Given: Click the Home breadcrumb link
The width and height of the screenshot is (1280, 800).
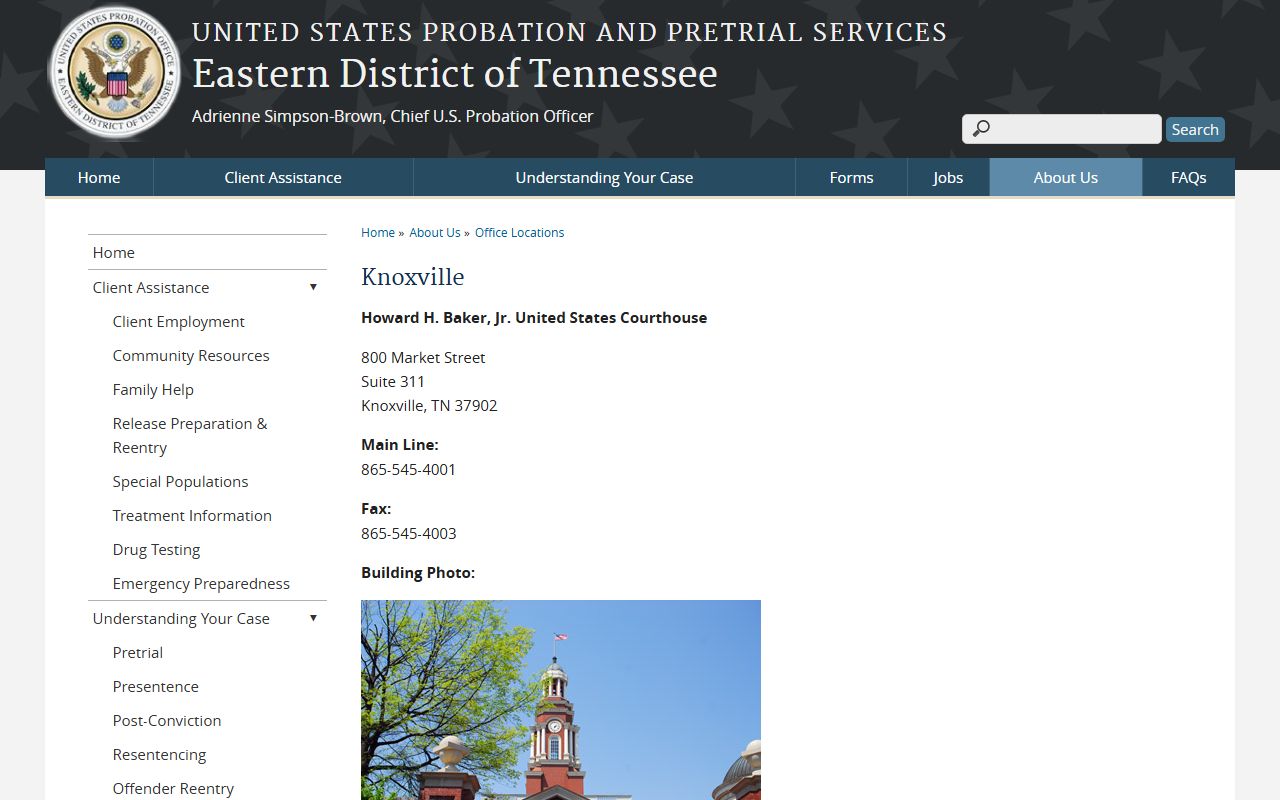Looking at the screenshot, I should click(378, 232).
